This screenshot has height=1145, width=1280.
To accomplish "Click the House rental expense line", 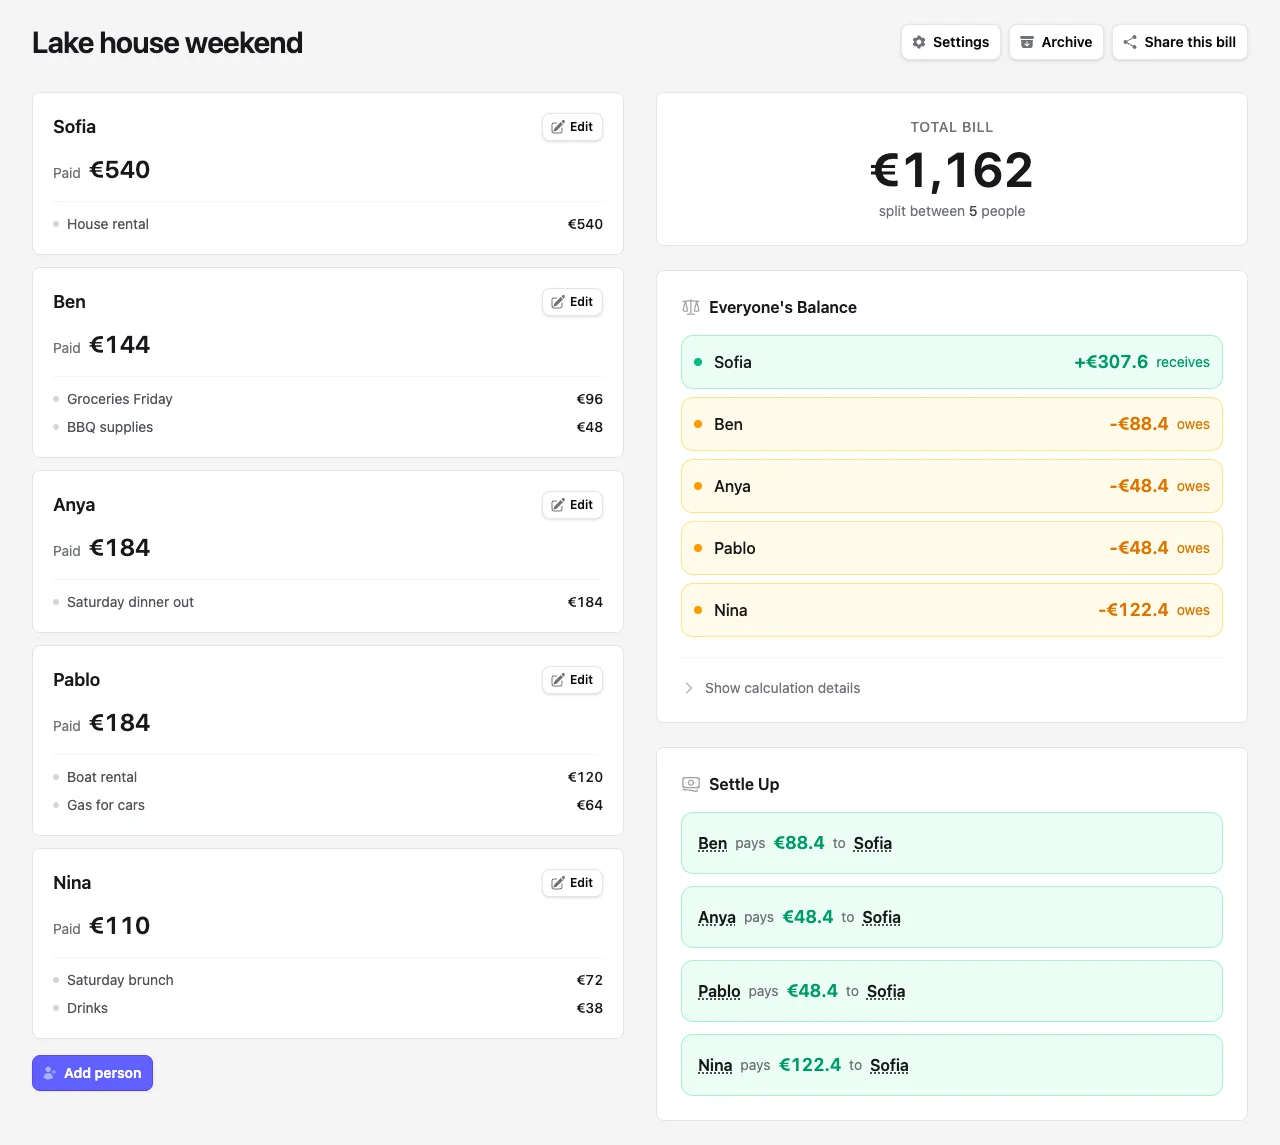I will (x=328, y=224).
